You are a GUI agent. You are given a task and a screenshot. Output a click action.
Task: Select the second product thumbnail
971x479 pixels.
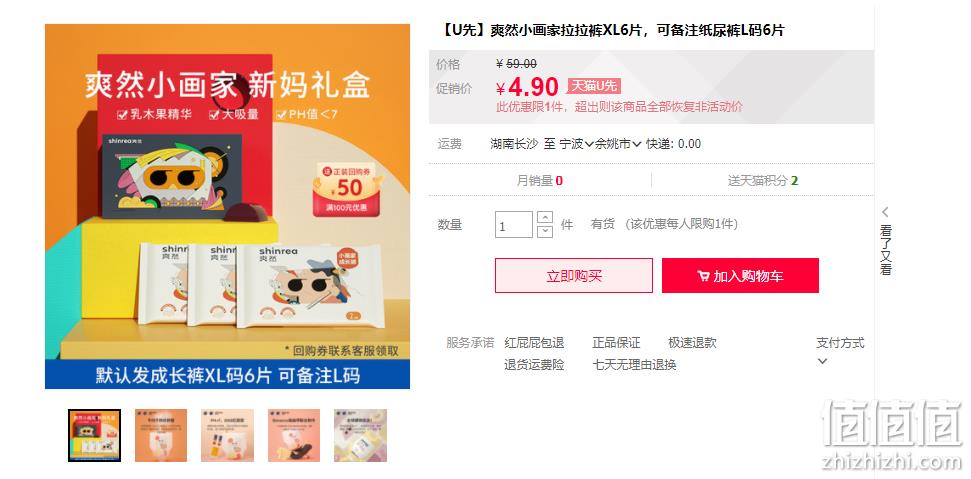click(x=161, y=436)
